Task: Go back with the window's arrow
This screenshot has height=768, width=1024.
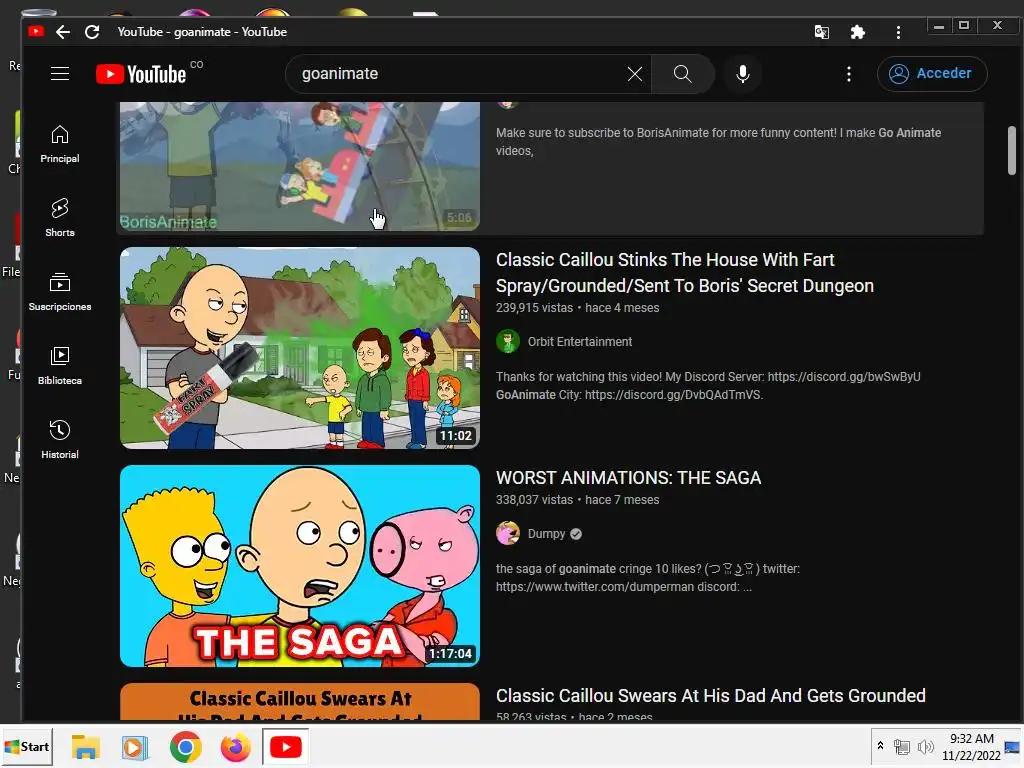Action: point(63,31)
